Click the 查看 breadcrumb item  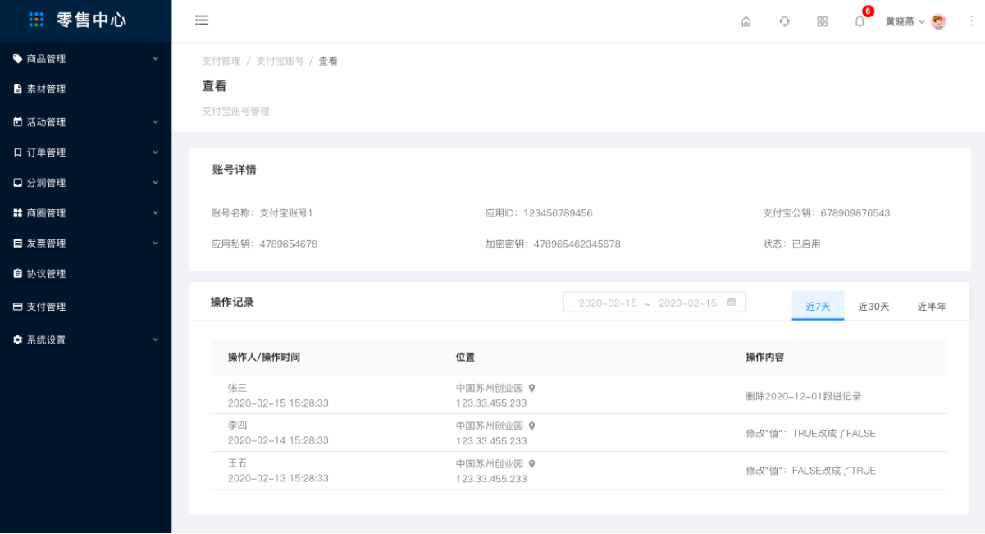328,61
